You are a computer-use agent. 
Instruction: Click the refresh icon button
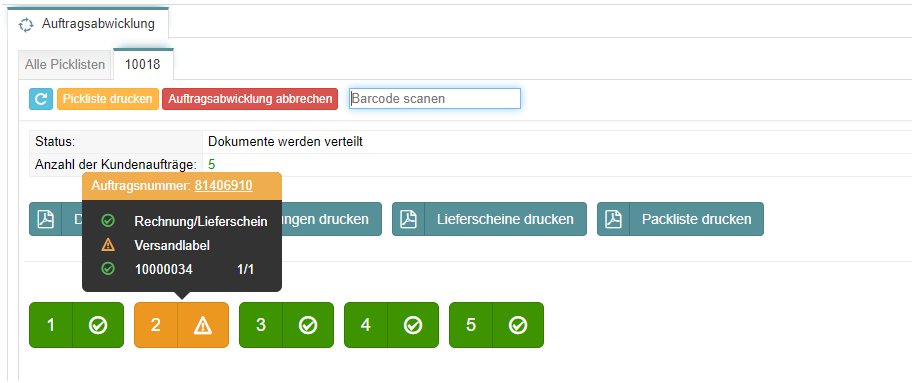[41, 99]
